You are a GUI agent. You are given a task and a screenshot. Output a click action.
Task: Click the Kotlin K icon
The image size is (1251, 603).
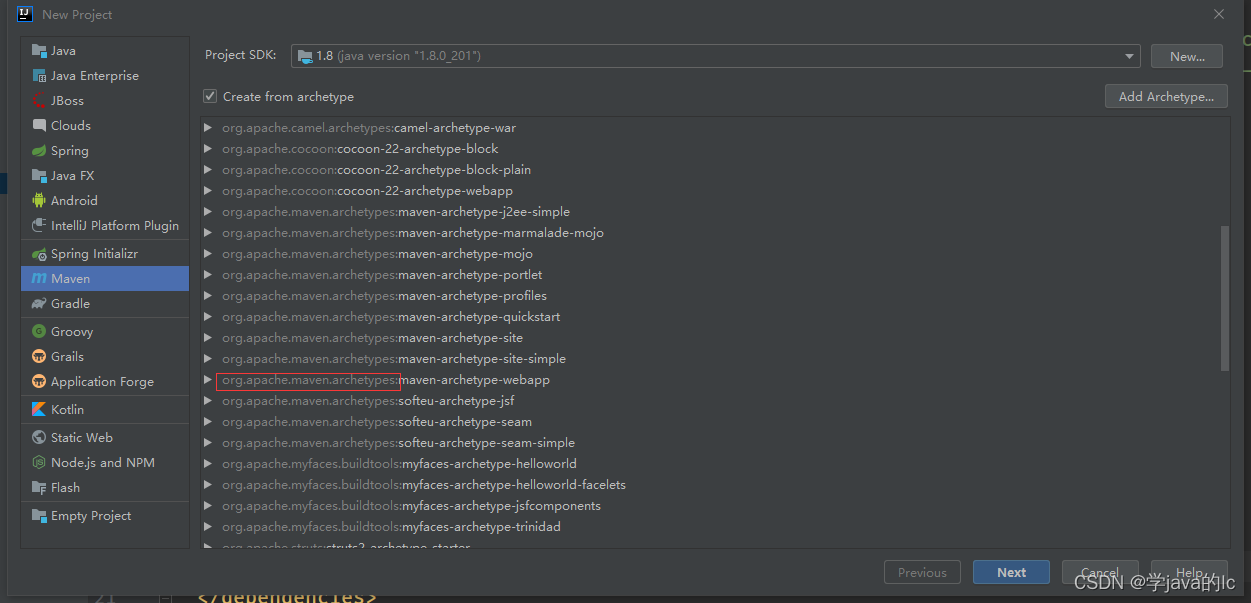39,410
